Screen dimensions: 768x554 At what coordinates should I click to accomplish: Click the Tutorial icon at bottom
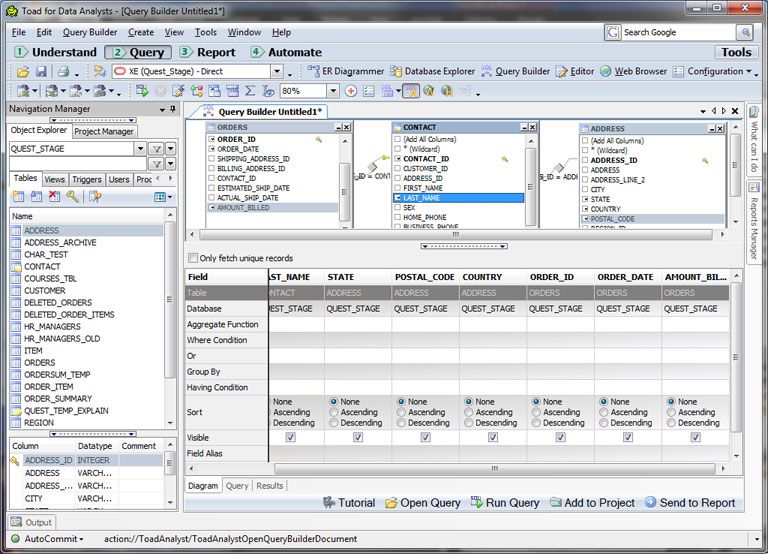point(329,503)
